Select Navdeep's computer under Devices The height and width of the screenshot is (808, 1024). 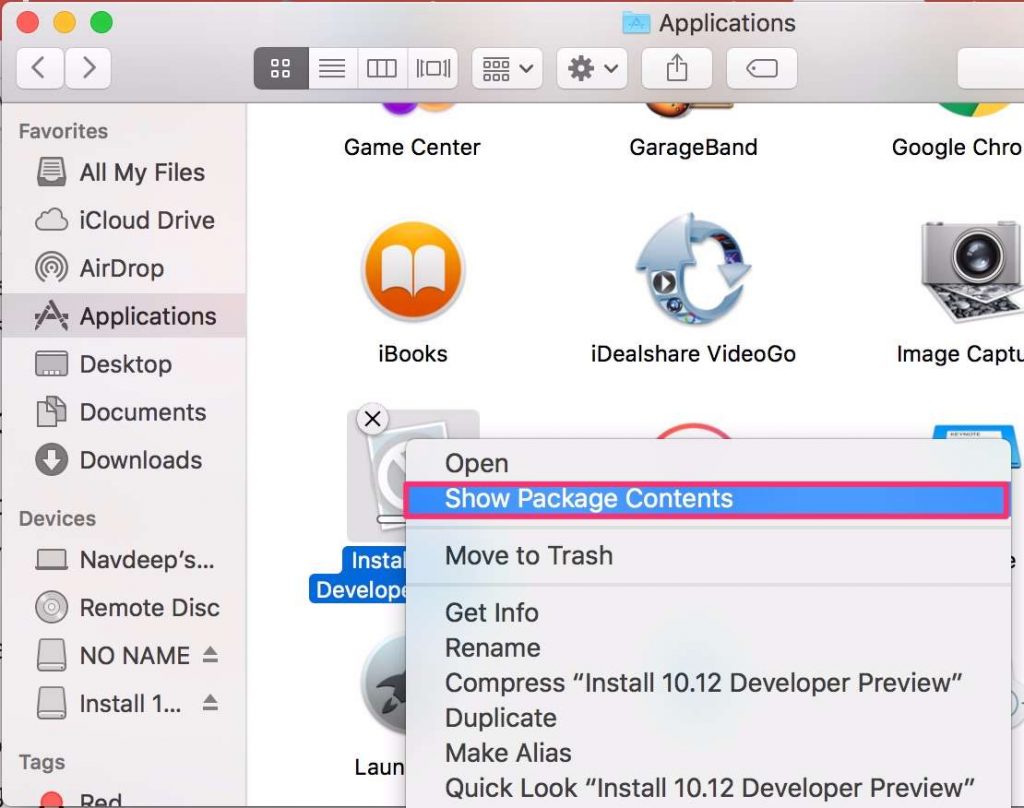click(x=123, y=560)
